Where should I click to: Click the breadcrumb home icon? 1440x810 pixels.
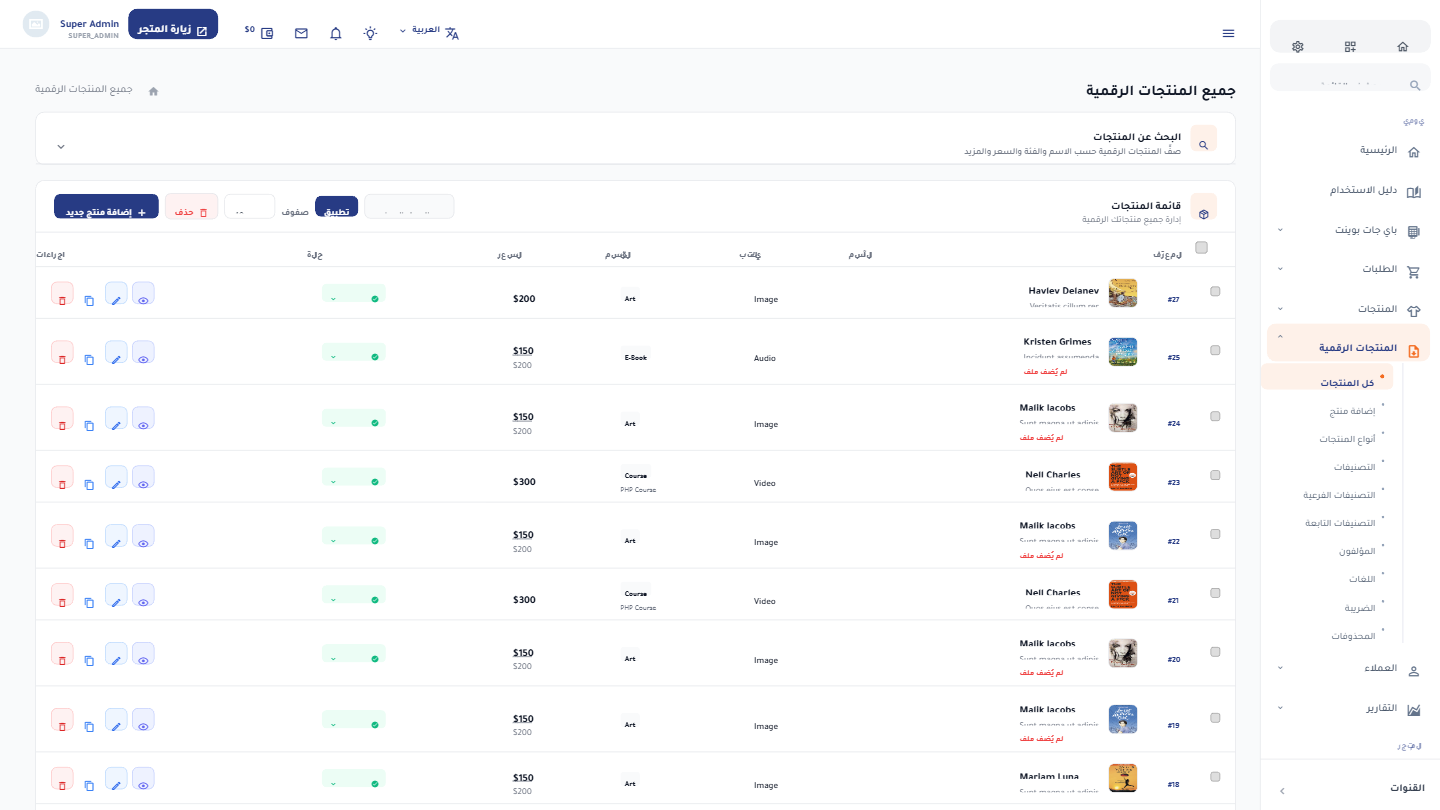pos(153,91)
